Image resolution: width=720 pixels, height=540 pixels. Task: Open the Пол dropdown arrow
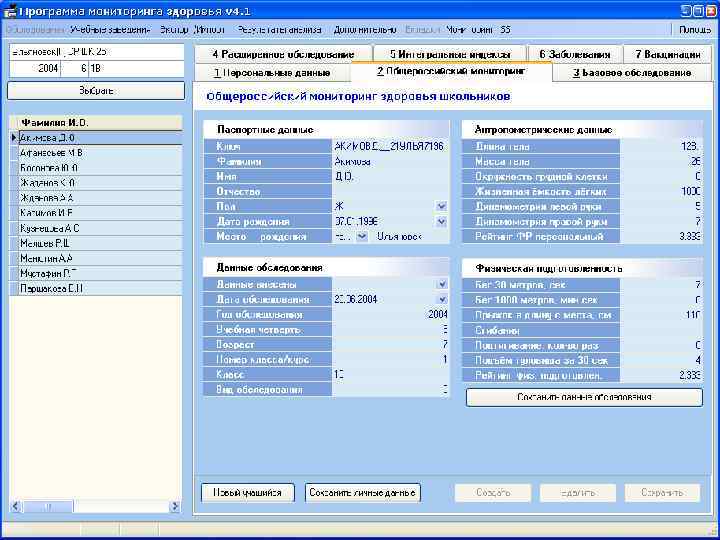coord(441,207)
